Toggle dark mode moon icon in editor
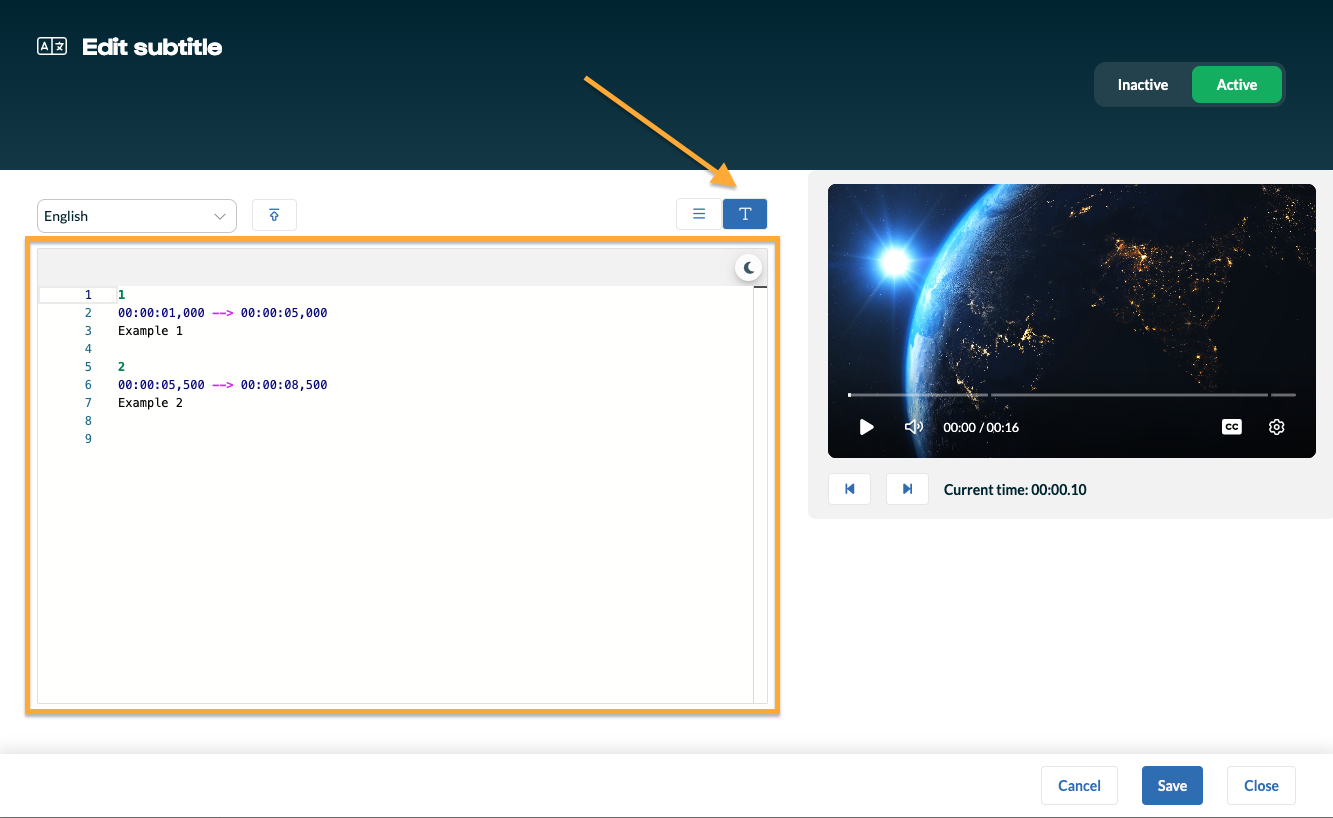Image resolution: width=1333 pixels, height=818 pixels. tap(749, 268)
